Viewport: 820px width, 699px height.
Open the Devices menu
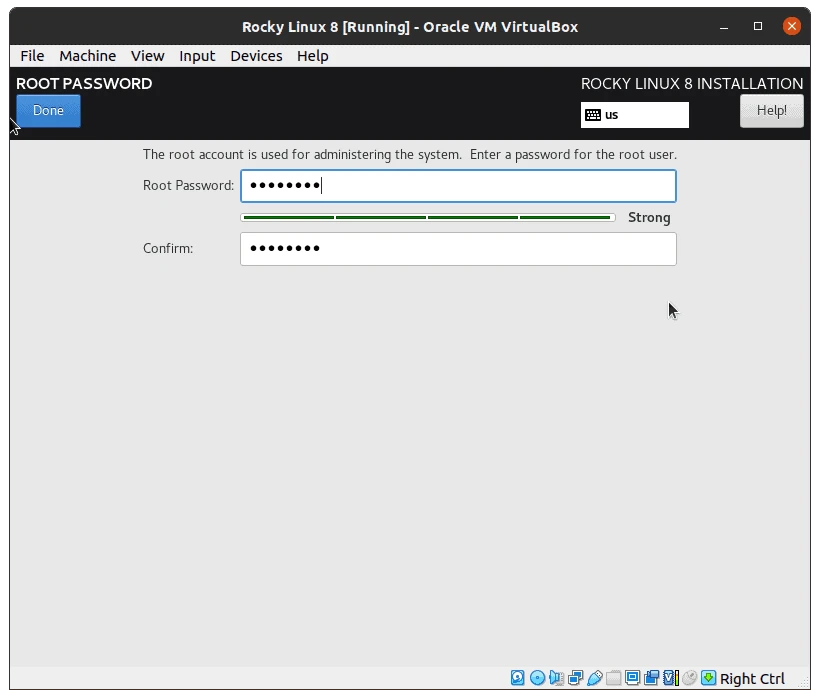pos(256,56)
